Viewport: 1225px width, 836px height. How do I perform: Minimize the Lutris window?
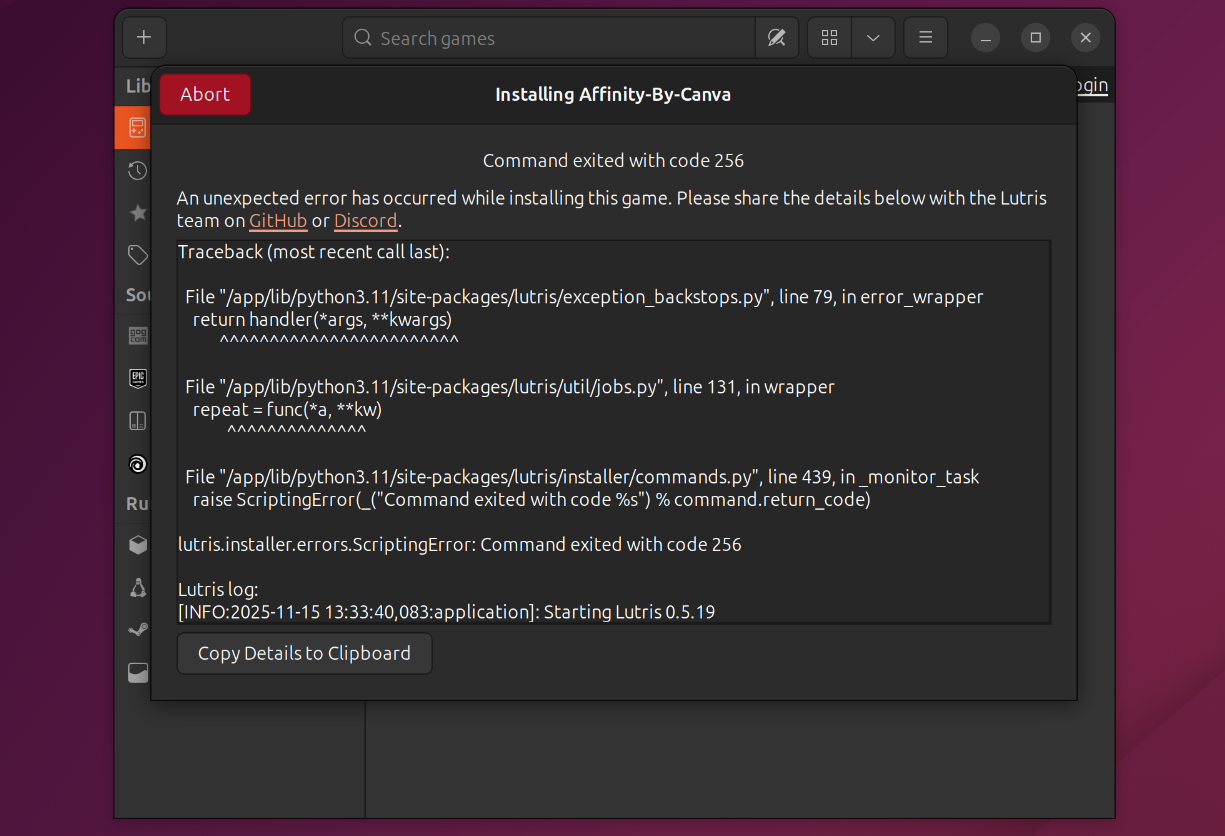986,38
